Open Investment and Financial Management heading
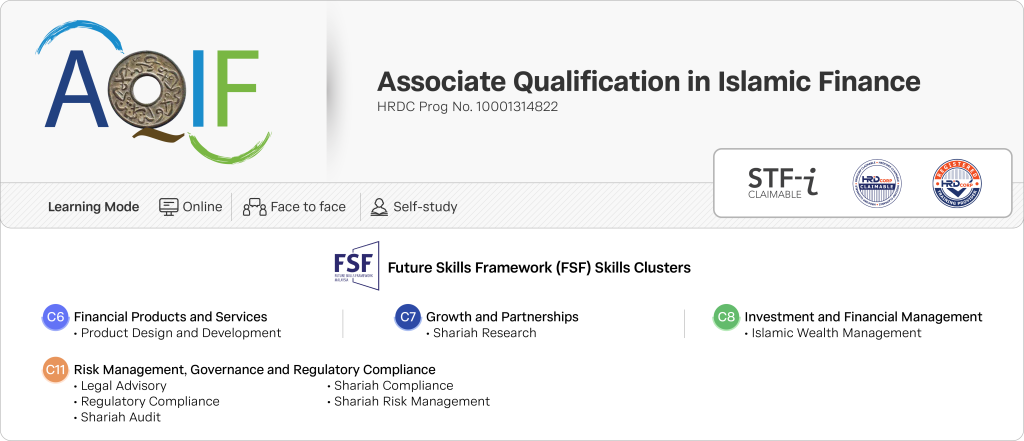The width and height of the screenshot is (1024, 441). 863,317
